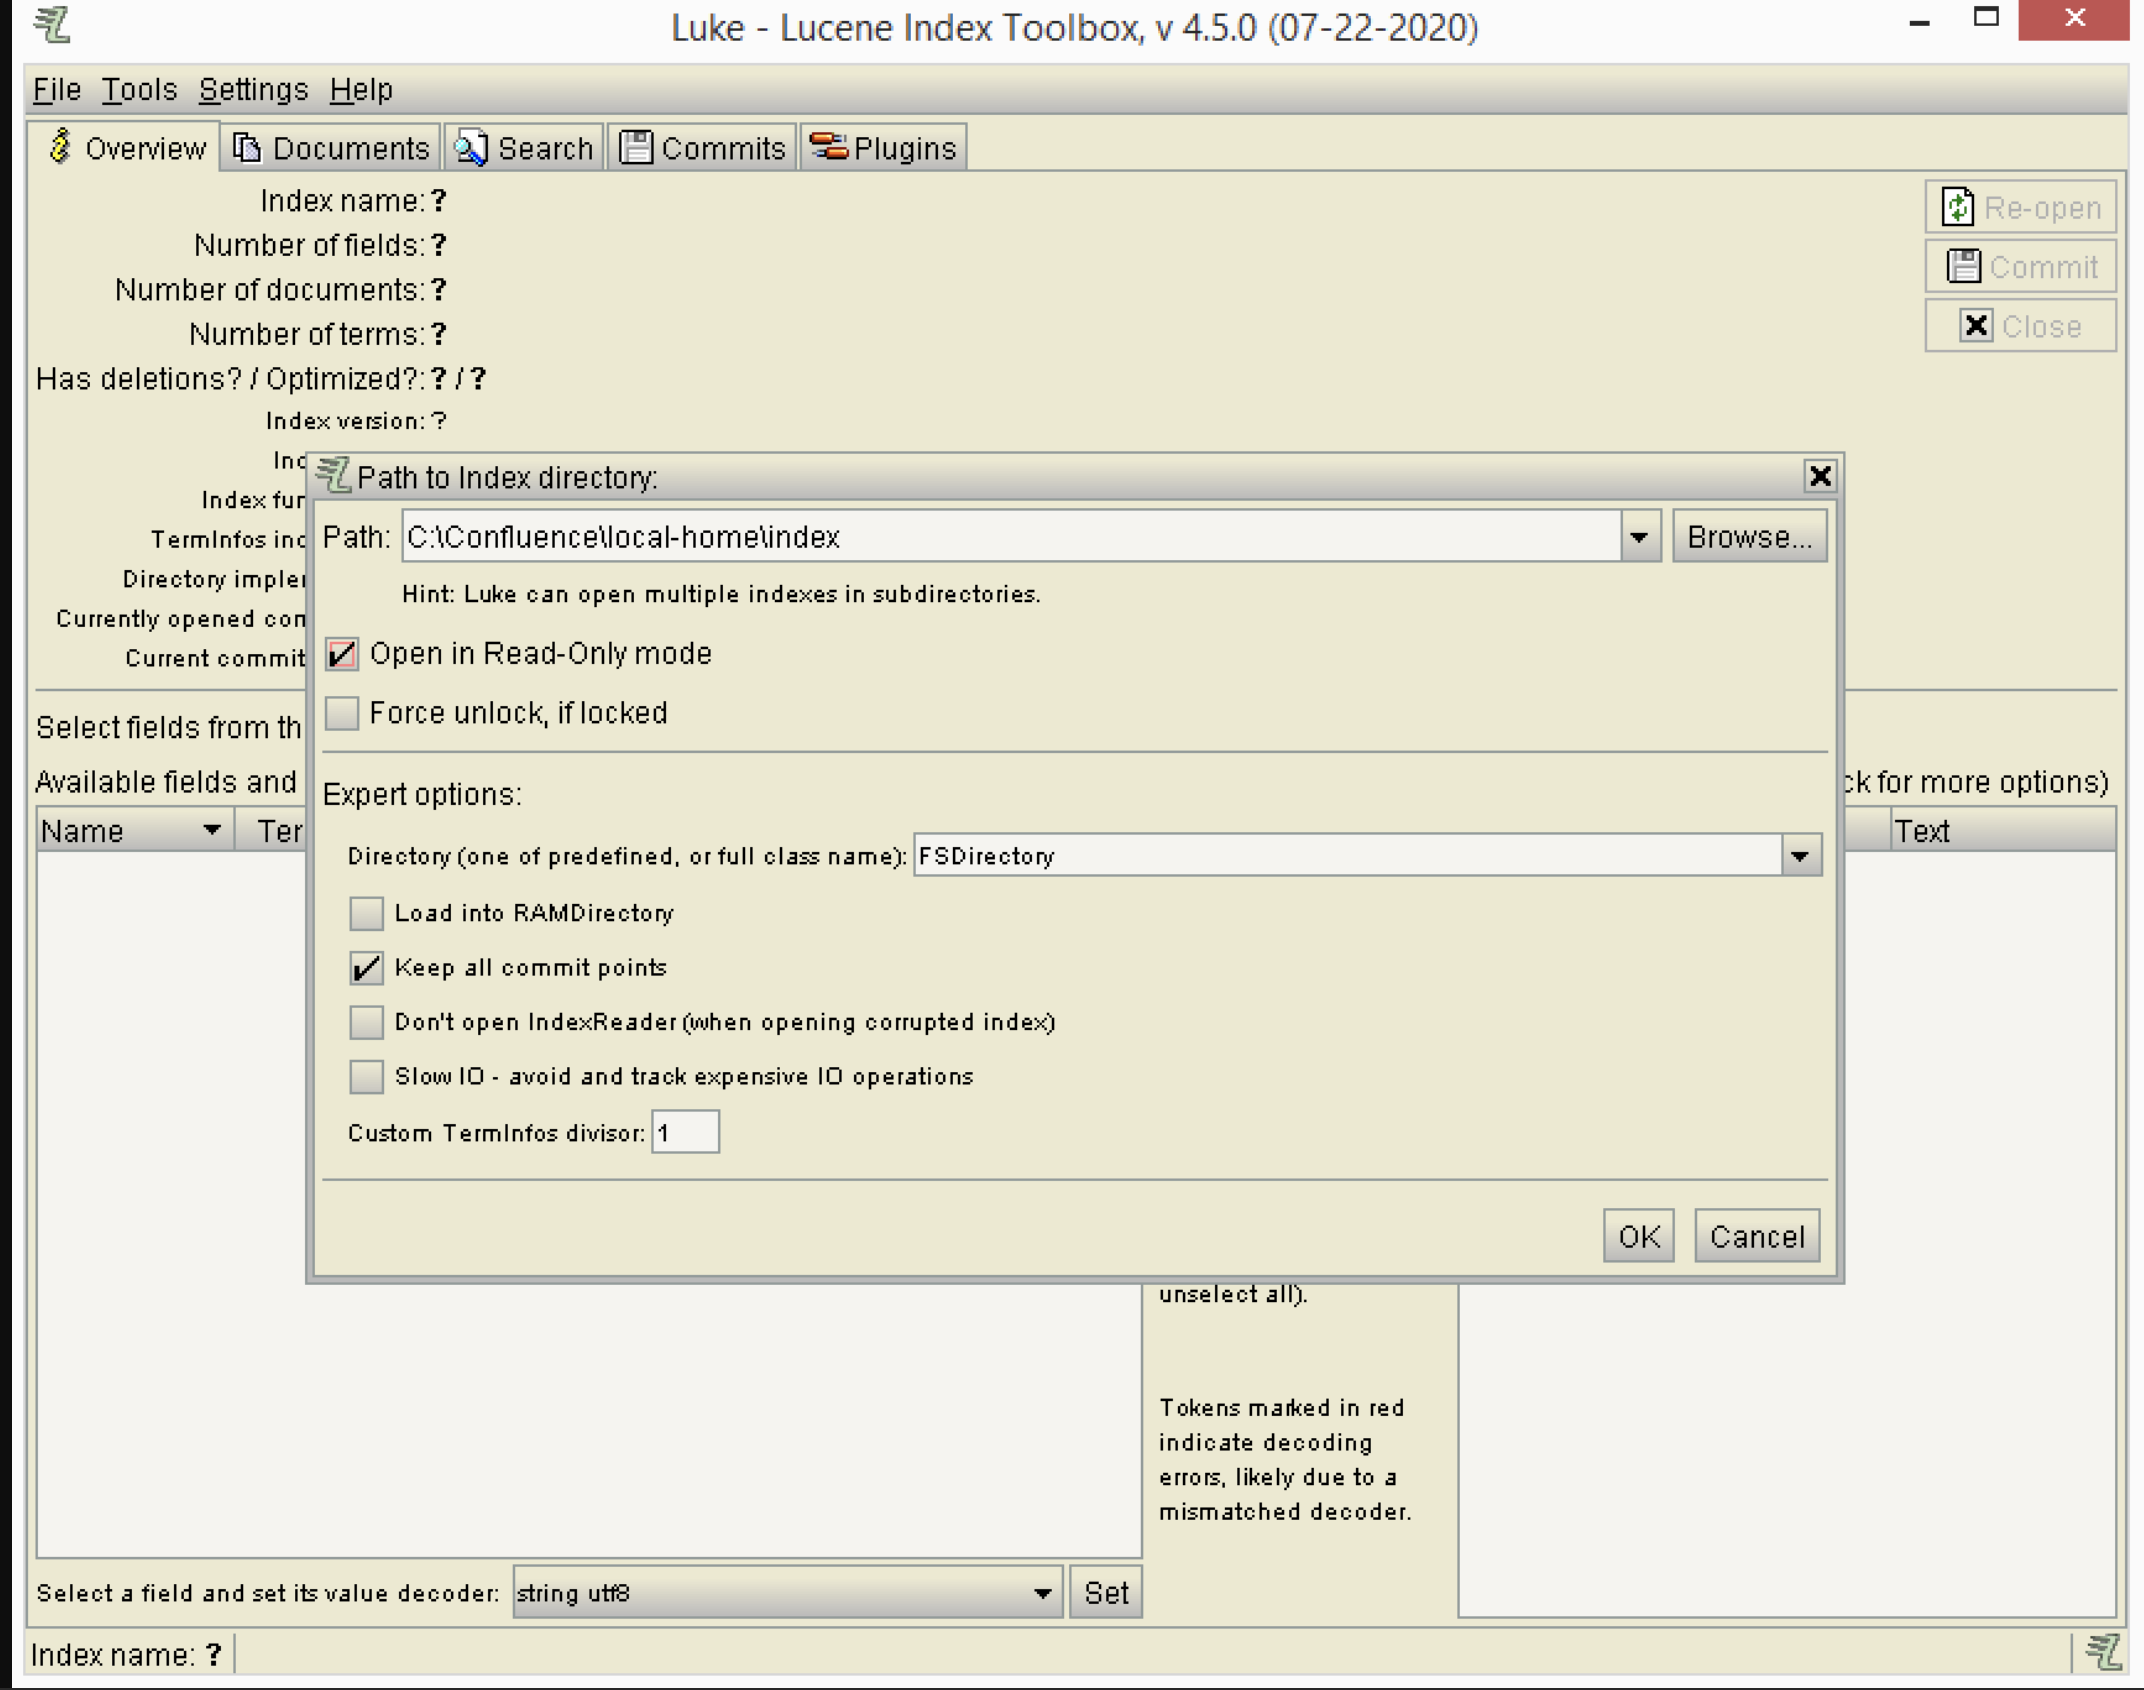This screenshot has width=2144, height=1690.
Task: Expand the Path history dropdown arrow
Action: pos(1639,538)
